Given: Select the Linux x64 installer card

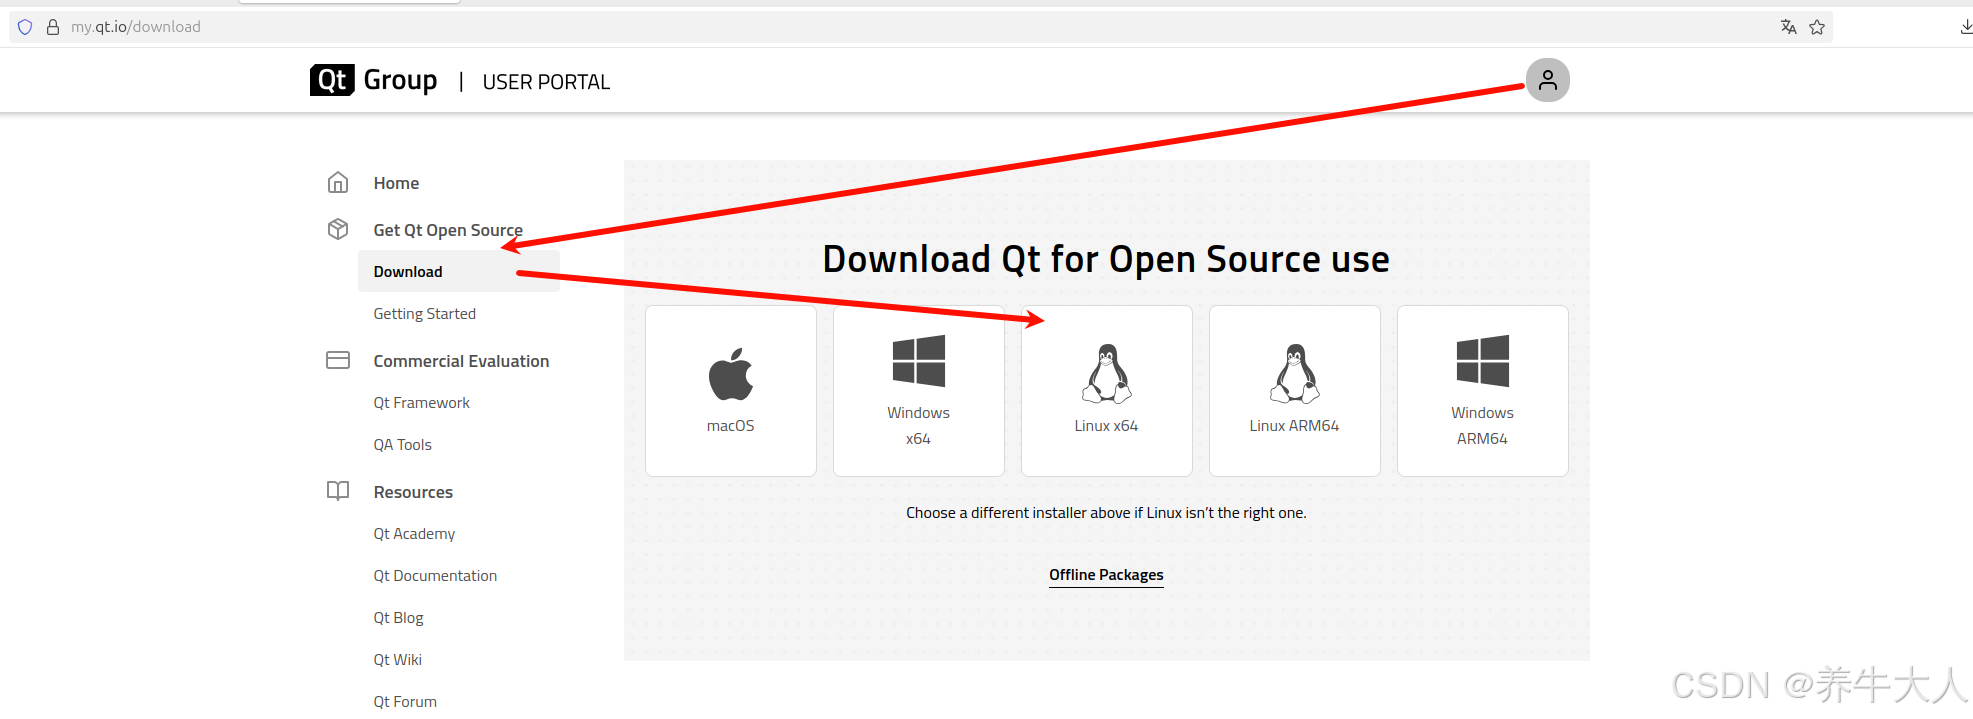Looking at the screenshot, I should tap(1107, 391).
